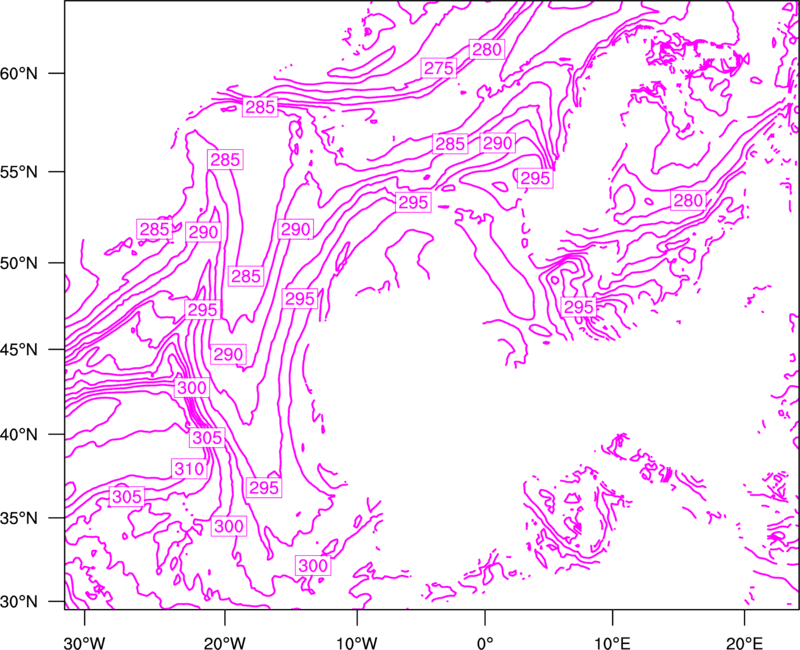
Task: Click the 30°N latitude axis label
Action: 19,602
